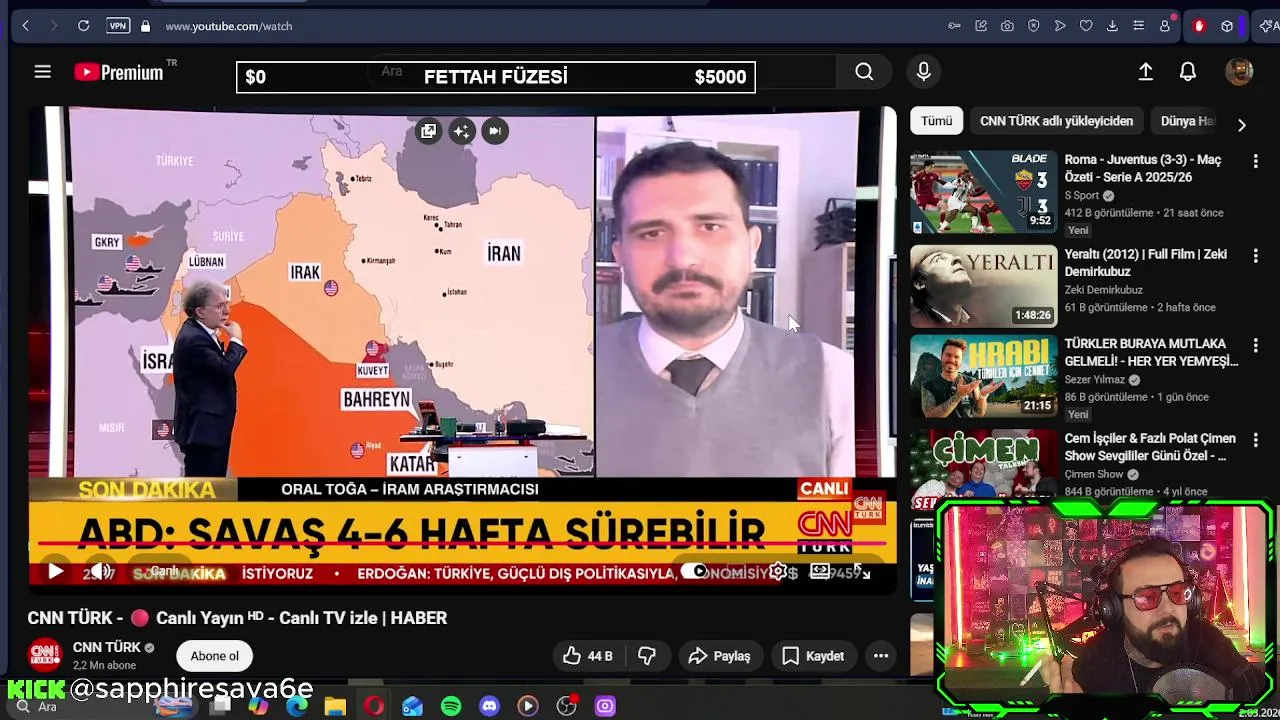This screenshot has height=720, width=1280.
Task: Open options menu for Roma - Juventus video
Action: tap(1256, 161)
